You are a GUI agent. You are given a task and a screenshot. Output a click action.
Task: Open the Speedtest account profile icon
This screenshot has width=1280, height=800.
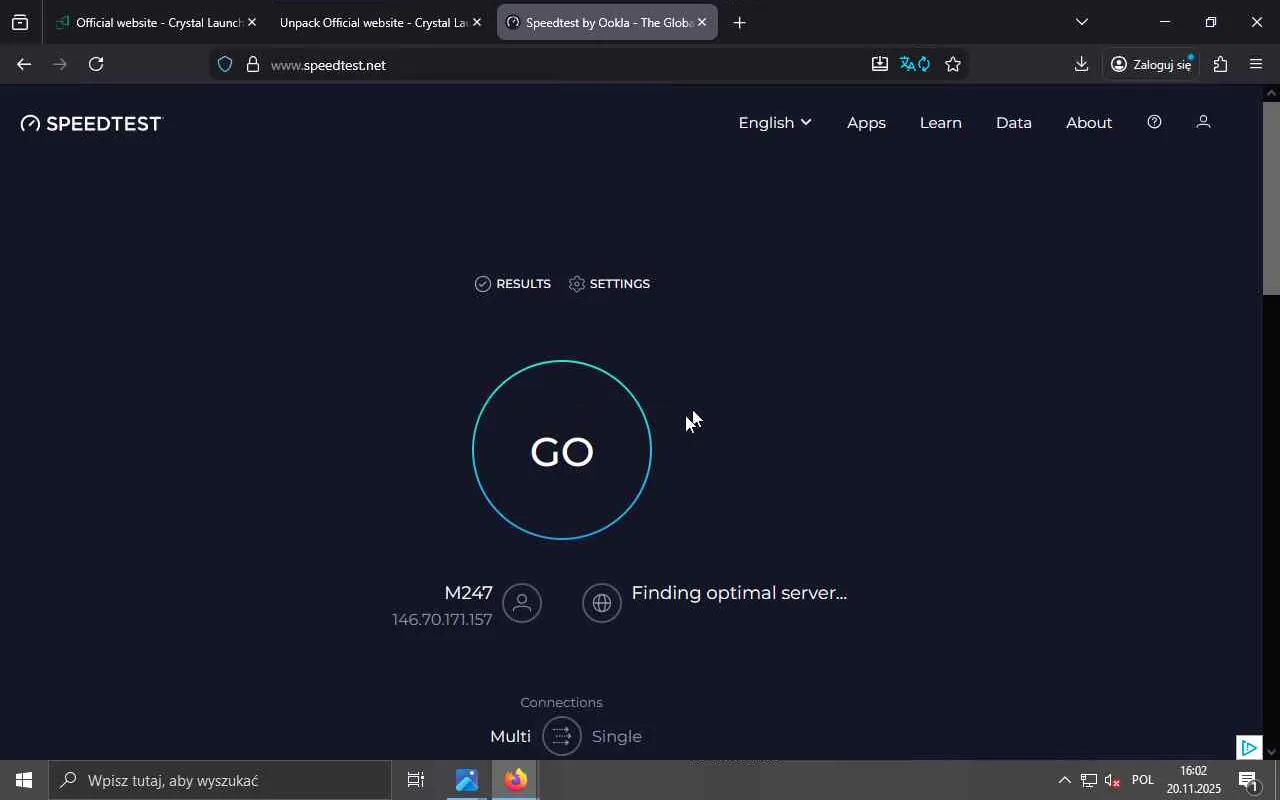pyautogui.click(x=1204, y=122)
